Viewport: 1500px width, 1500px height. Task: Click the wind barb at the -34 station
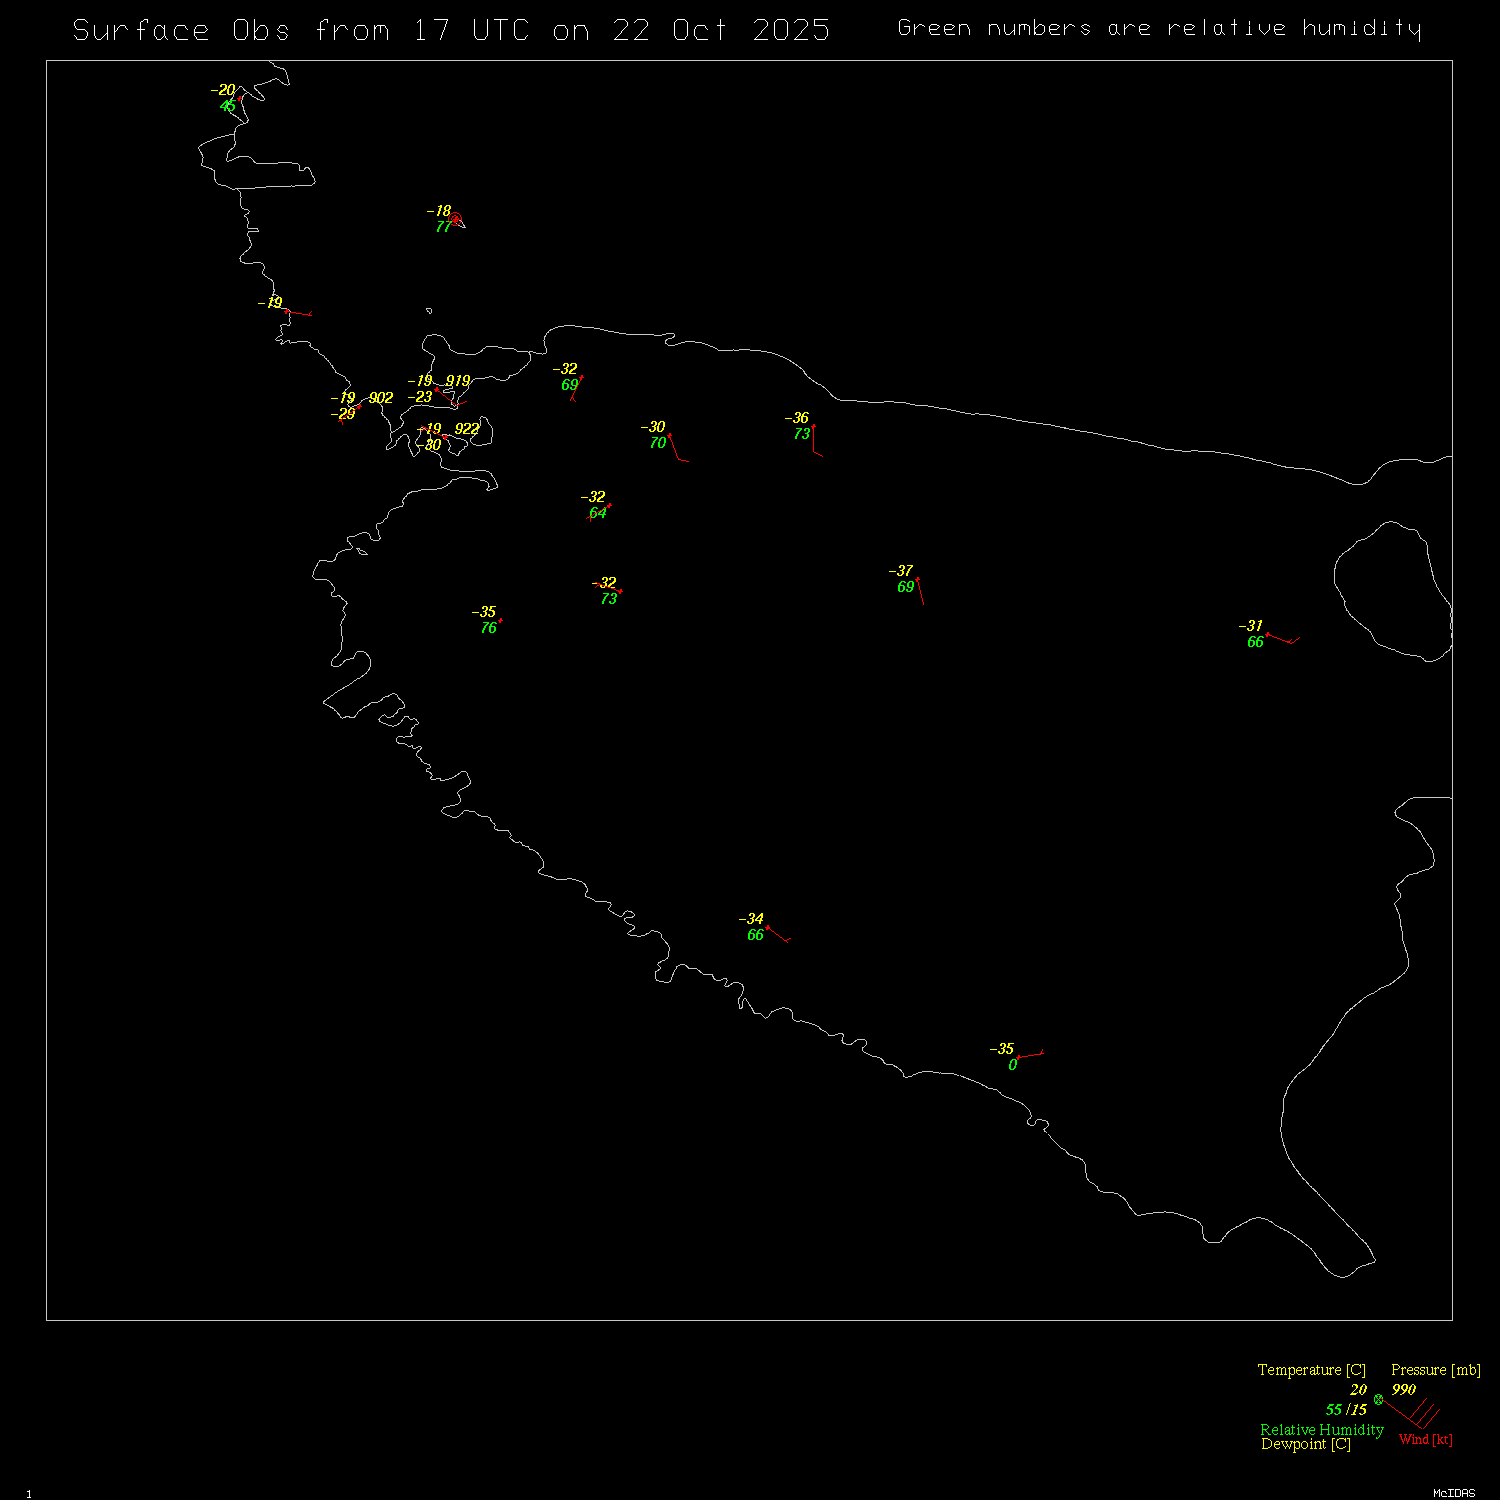tap(778, 935)
